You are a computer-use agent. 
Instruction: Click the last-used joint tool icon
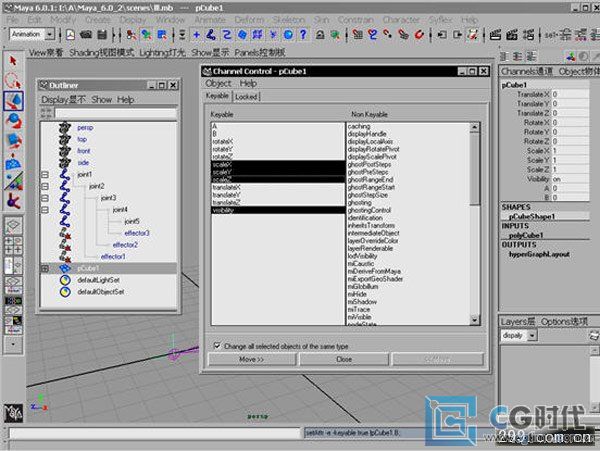pos(13,201)
